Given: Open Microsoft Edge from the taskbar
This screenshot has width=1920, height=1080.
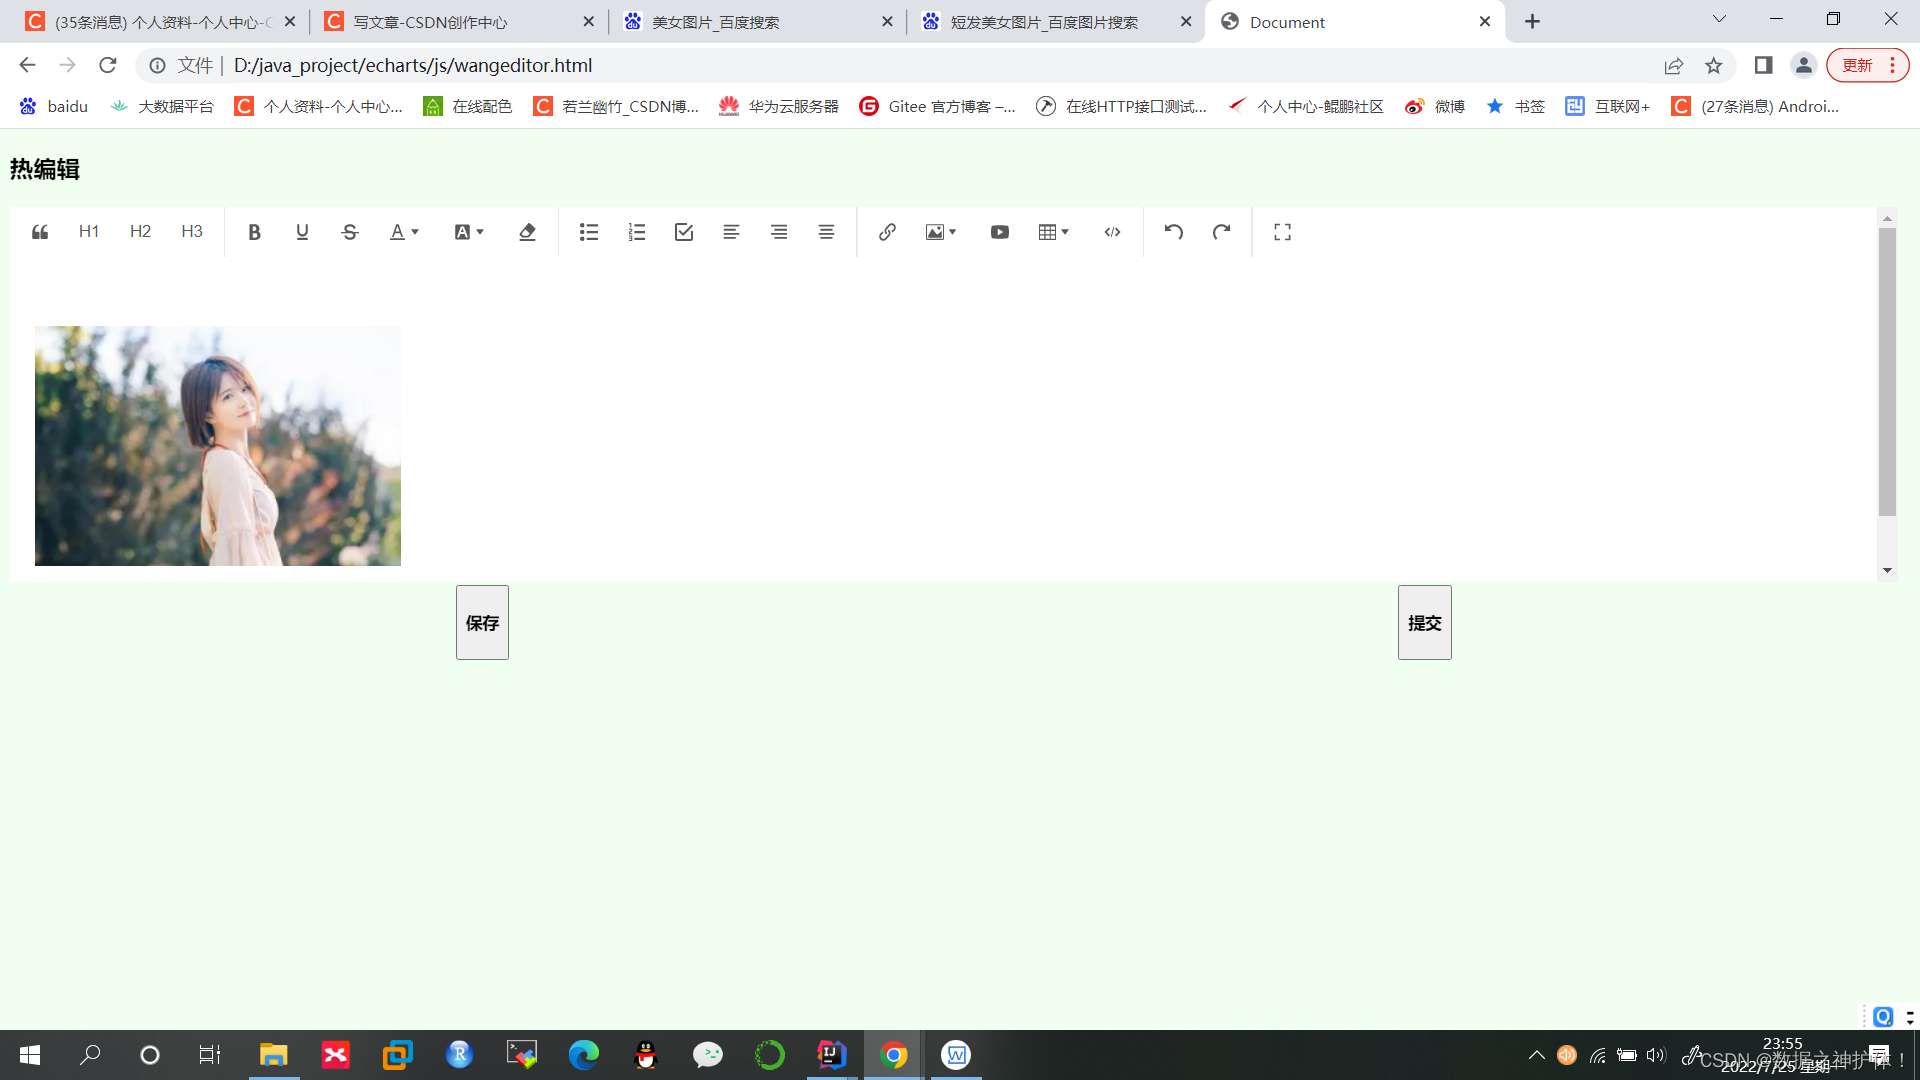Looking at the screenshot, I should [583, 1055].
